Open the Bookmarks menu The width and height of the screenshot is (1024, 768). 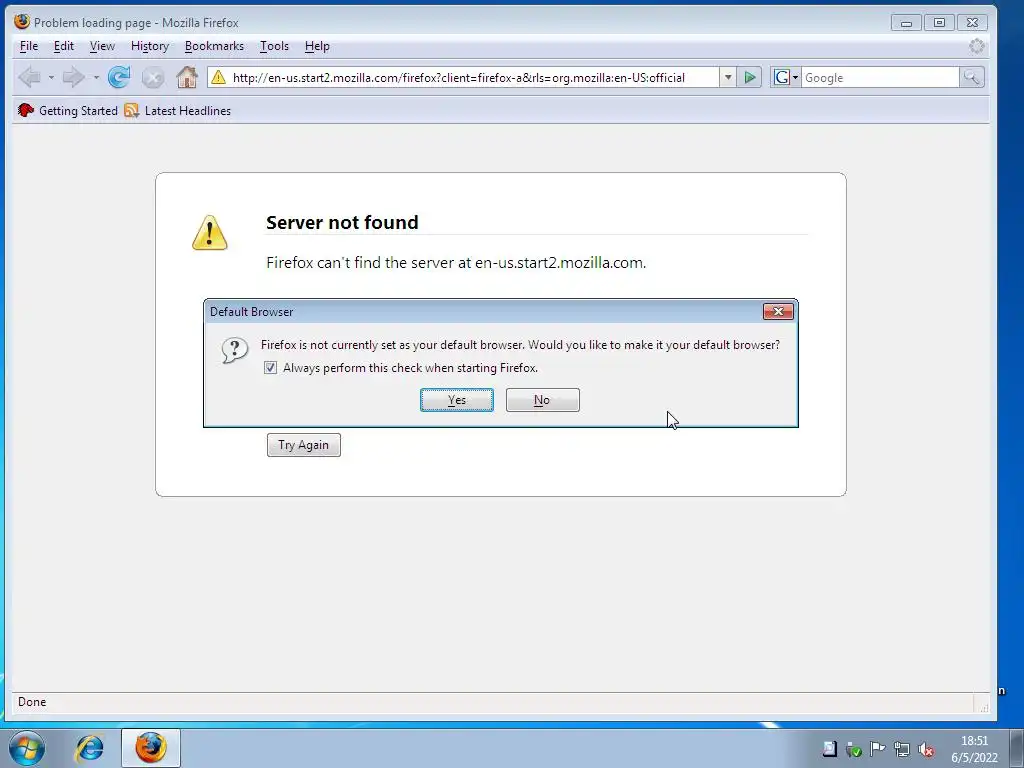214,46
